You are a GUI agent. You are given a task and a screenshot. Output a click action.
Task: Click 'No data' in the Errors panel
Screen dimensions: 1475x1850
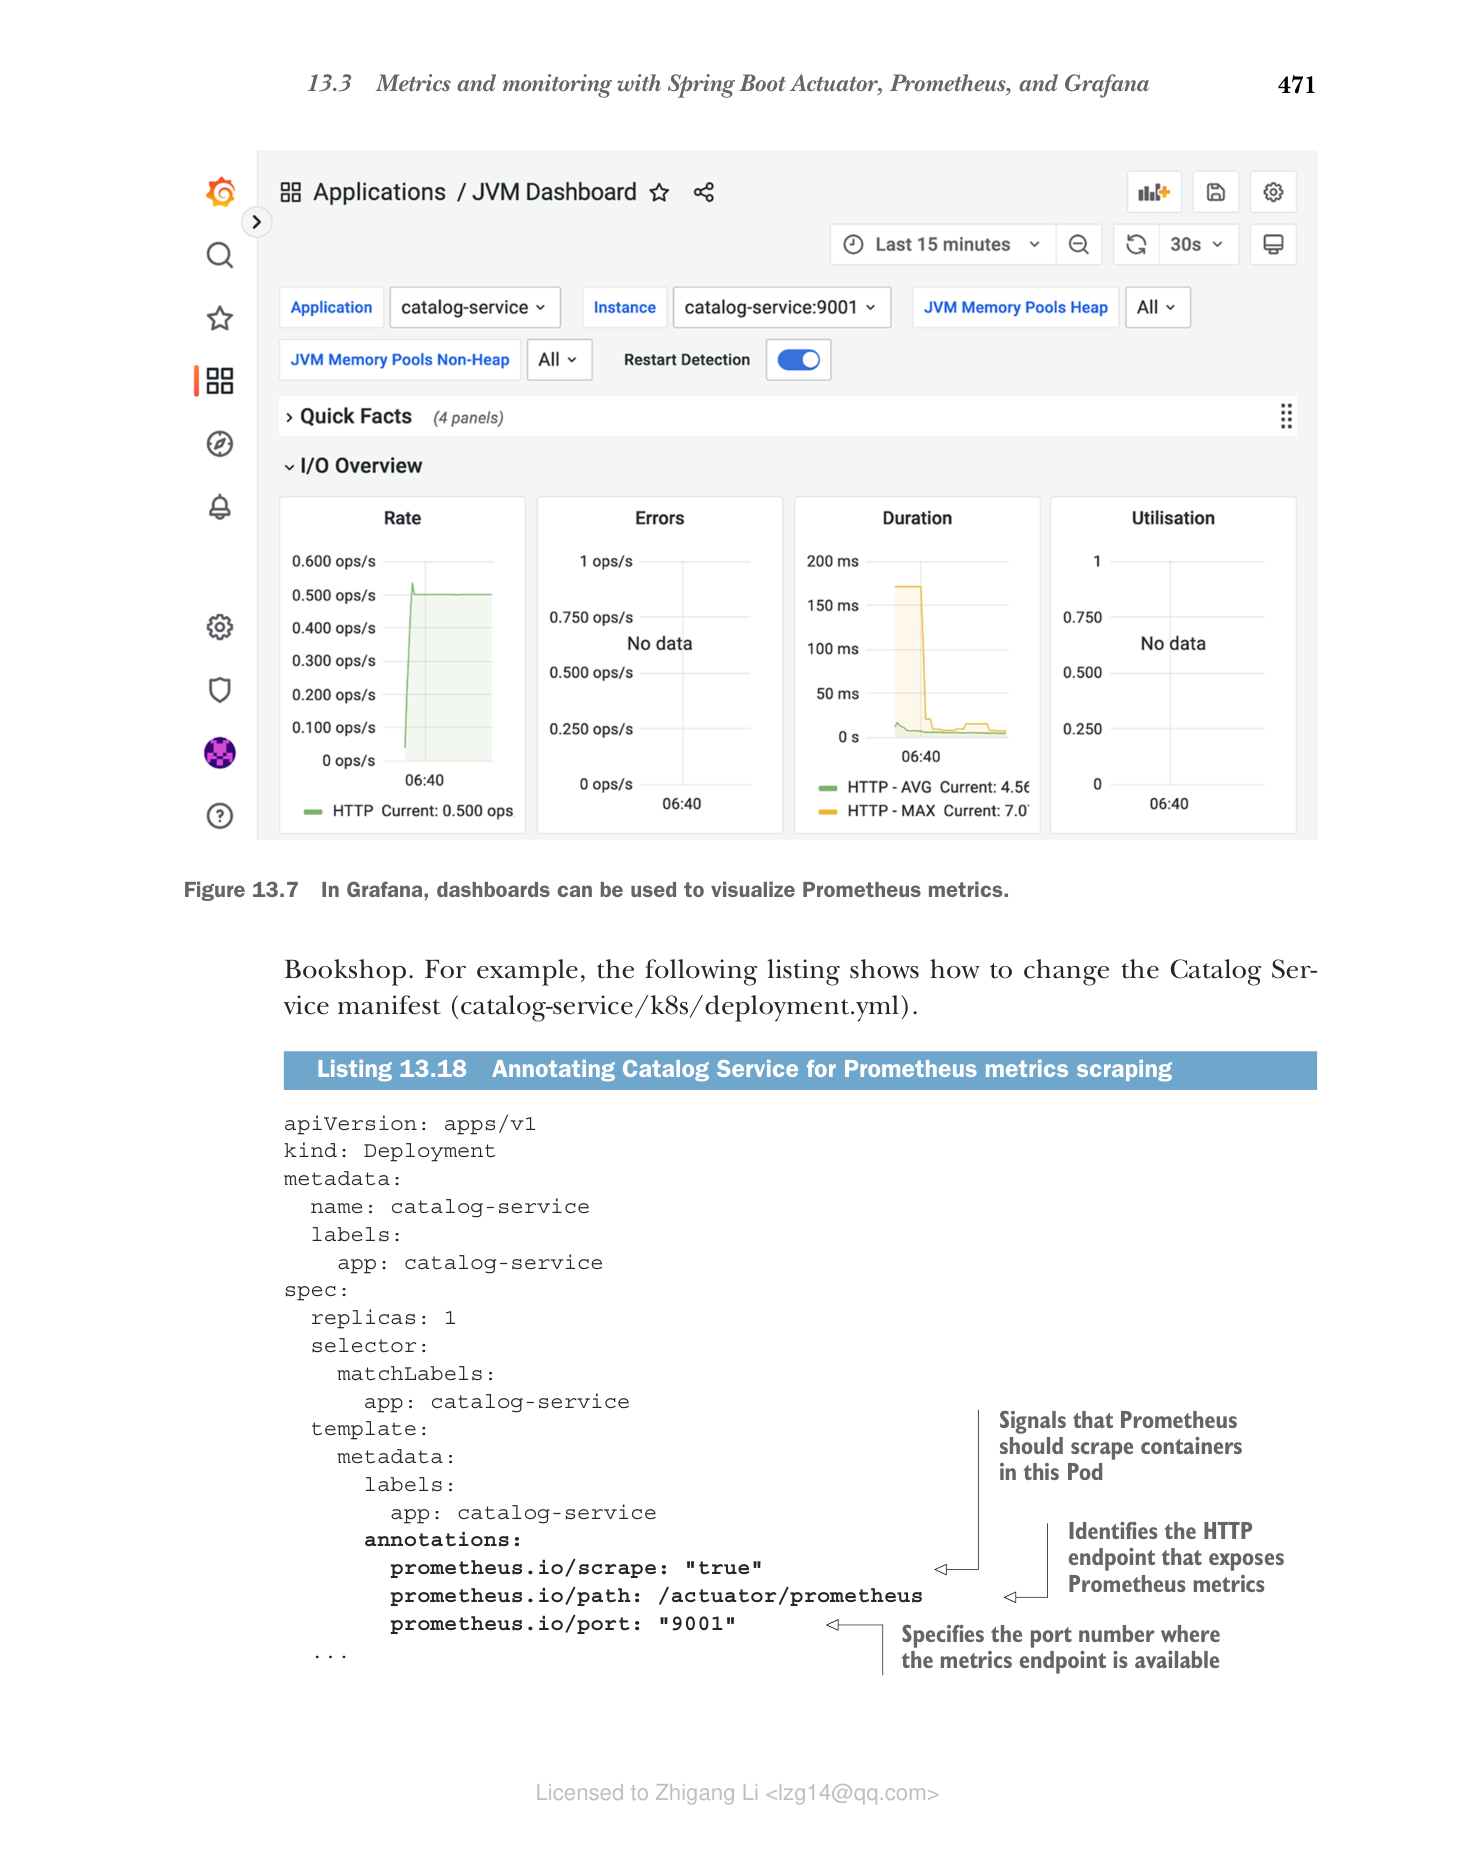tap(660, 644)
